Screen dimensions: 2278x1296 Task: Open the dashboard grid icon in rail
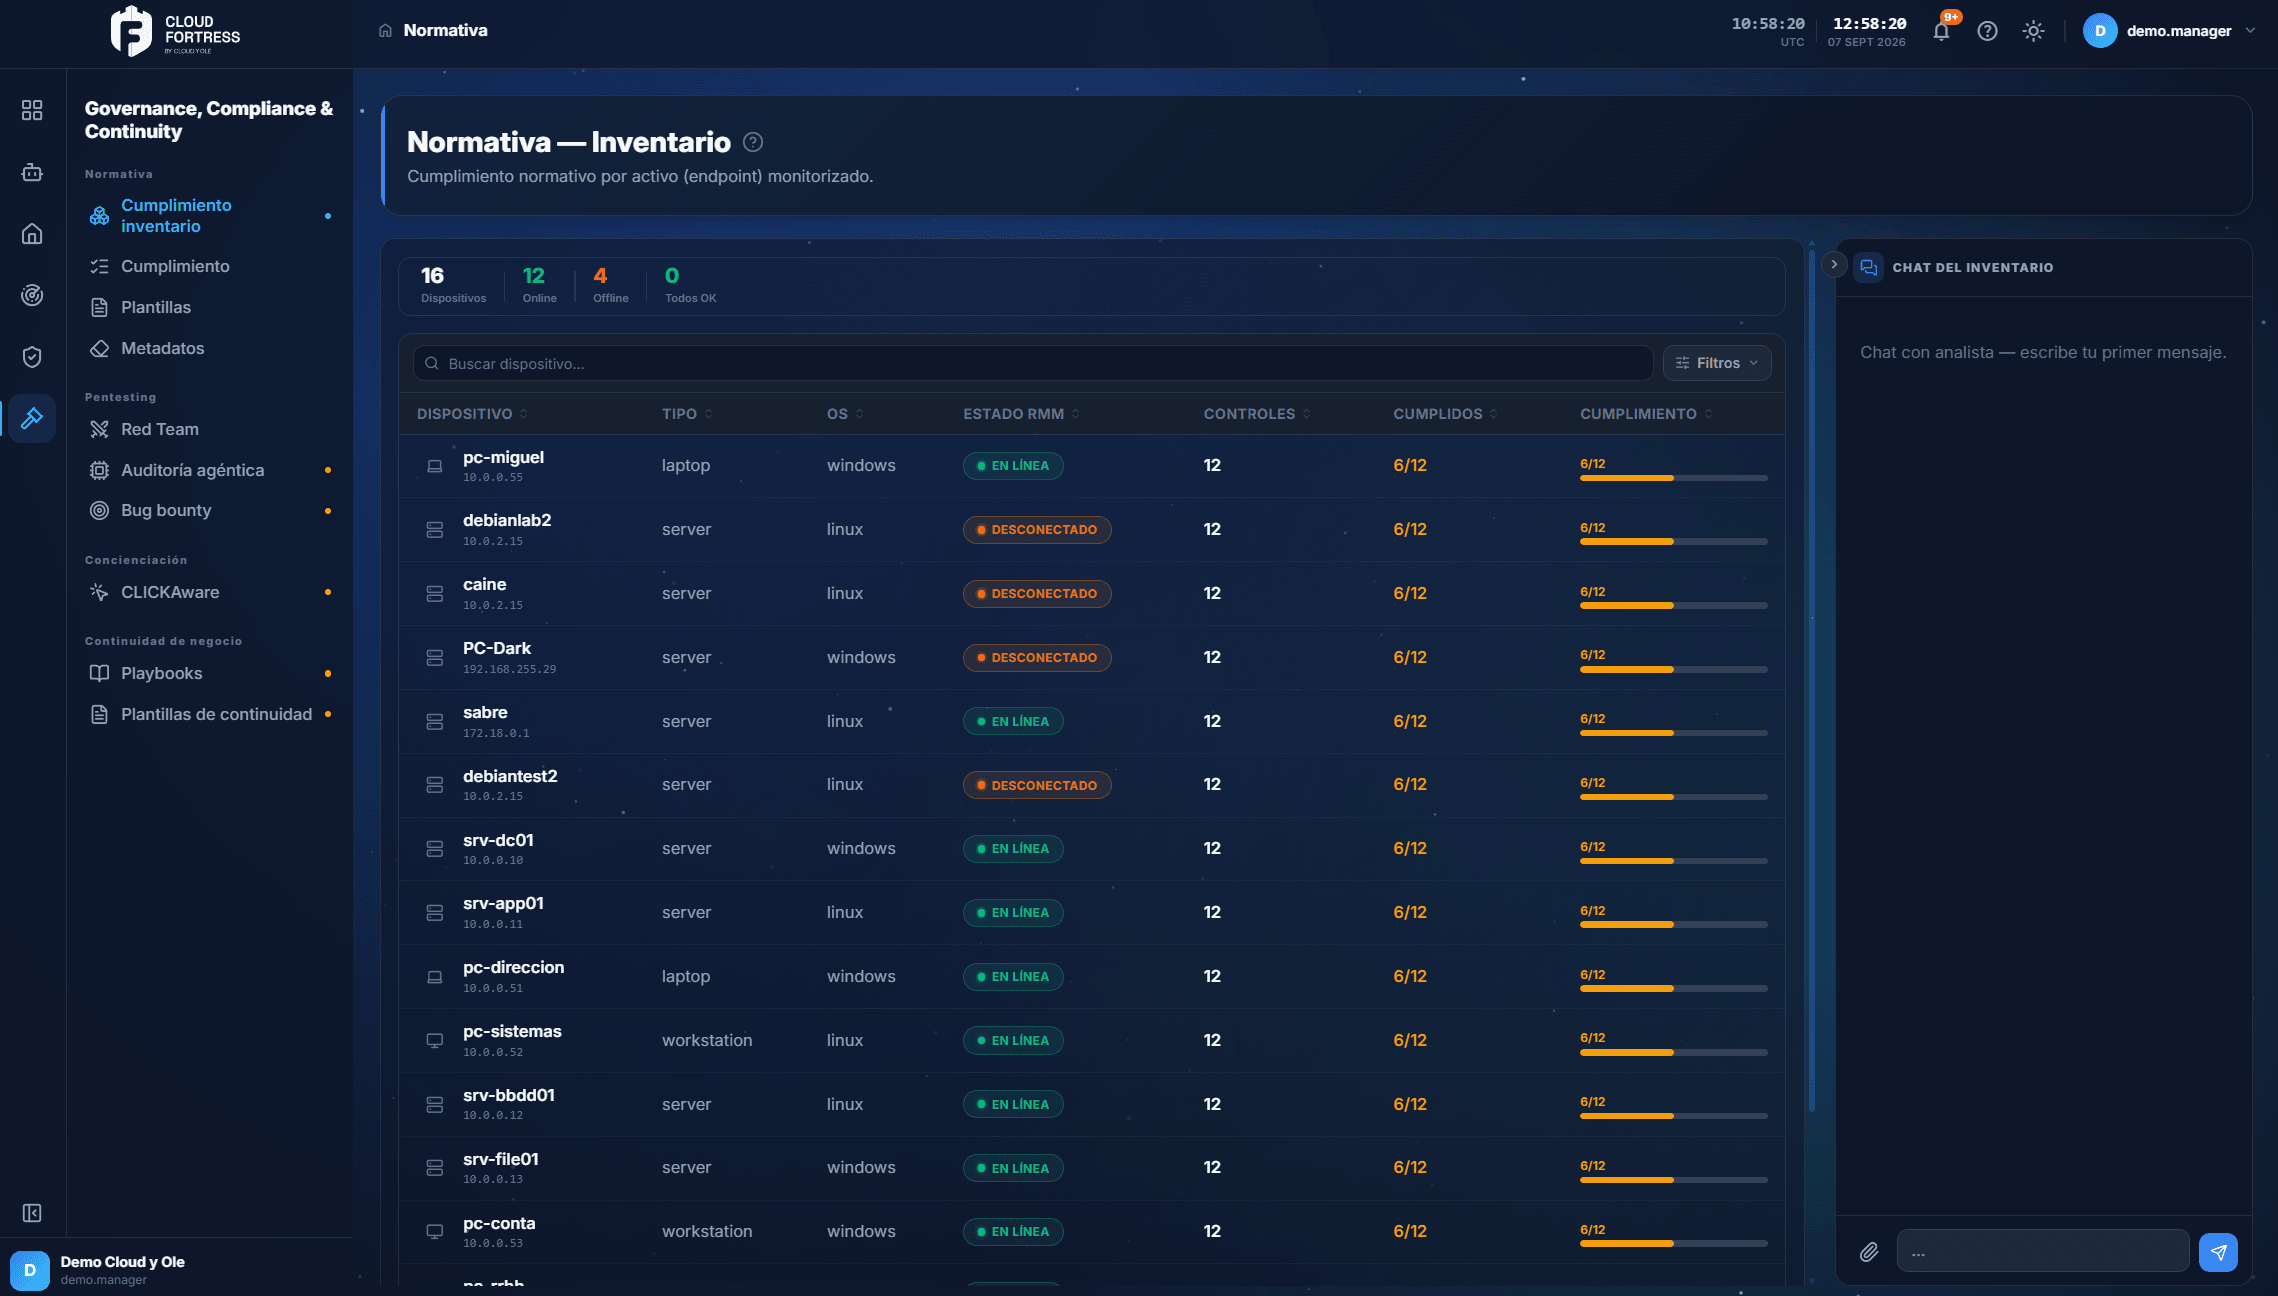(x=32, y=110)
